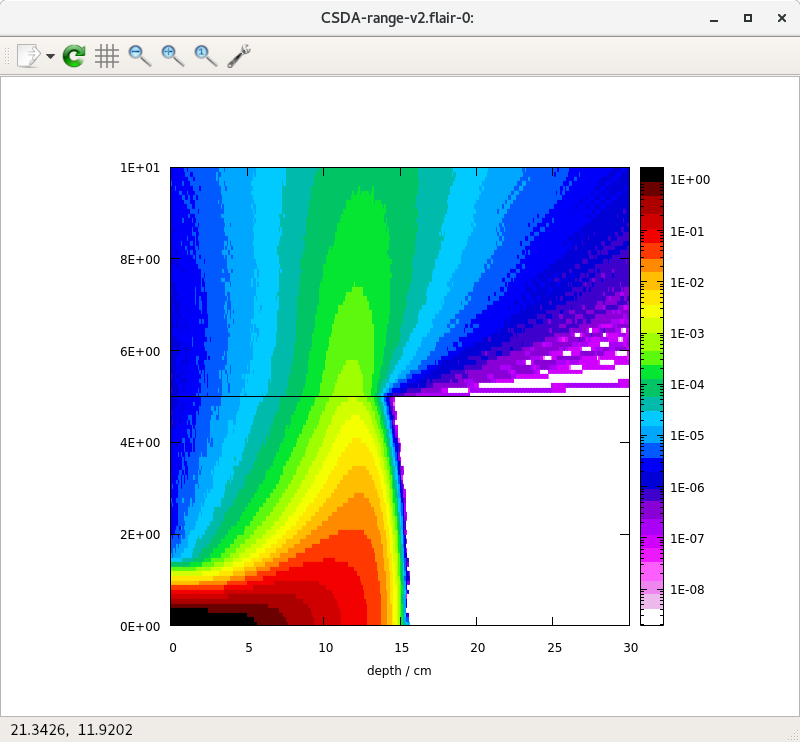Click the white band at colorbar bottom
This screenshot has width=800, height=742.
(x=652, y=617)
